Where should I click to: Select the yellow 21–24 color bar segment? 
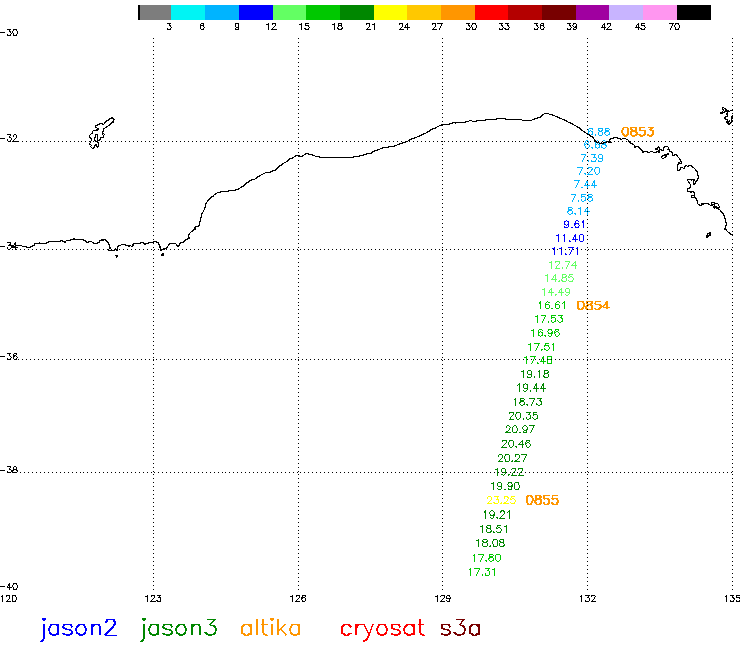pos(390,13)
